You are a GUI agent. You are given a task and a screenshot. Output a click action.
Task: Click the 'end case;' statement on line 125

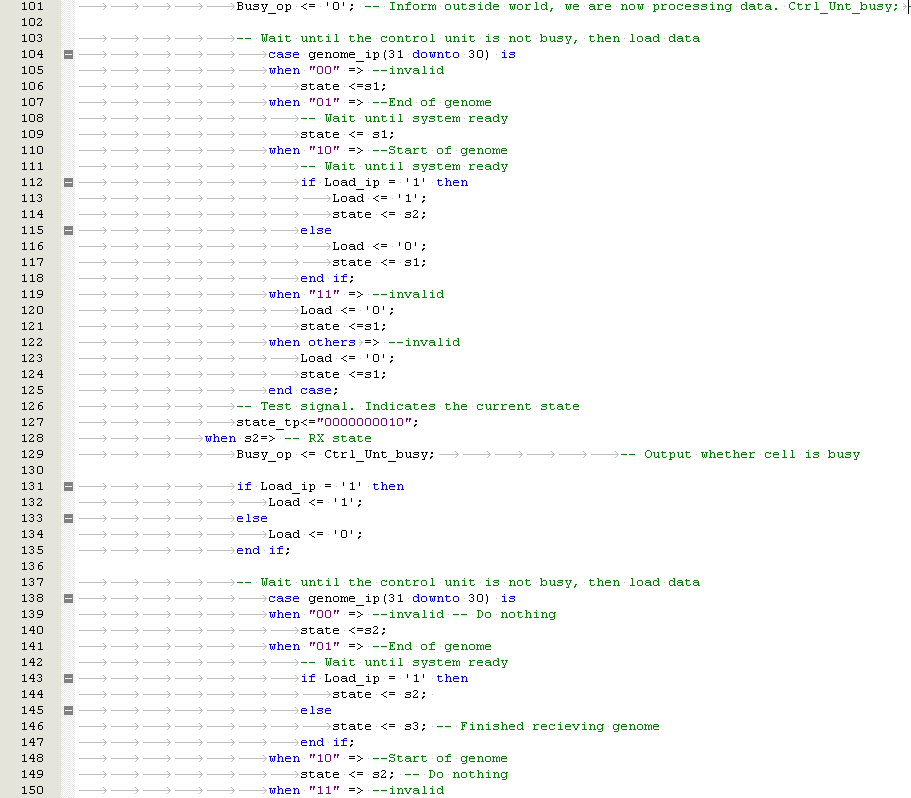tap(303, 390)
